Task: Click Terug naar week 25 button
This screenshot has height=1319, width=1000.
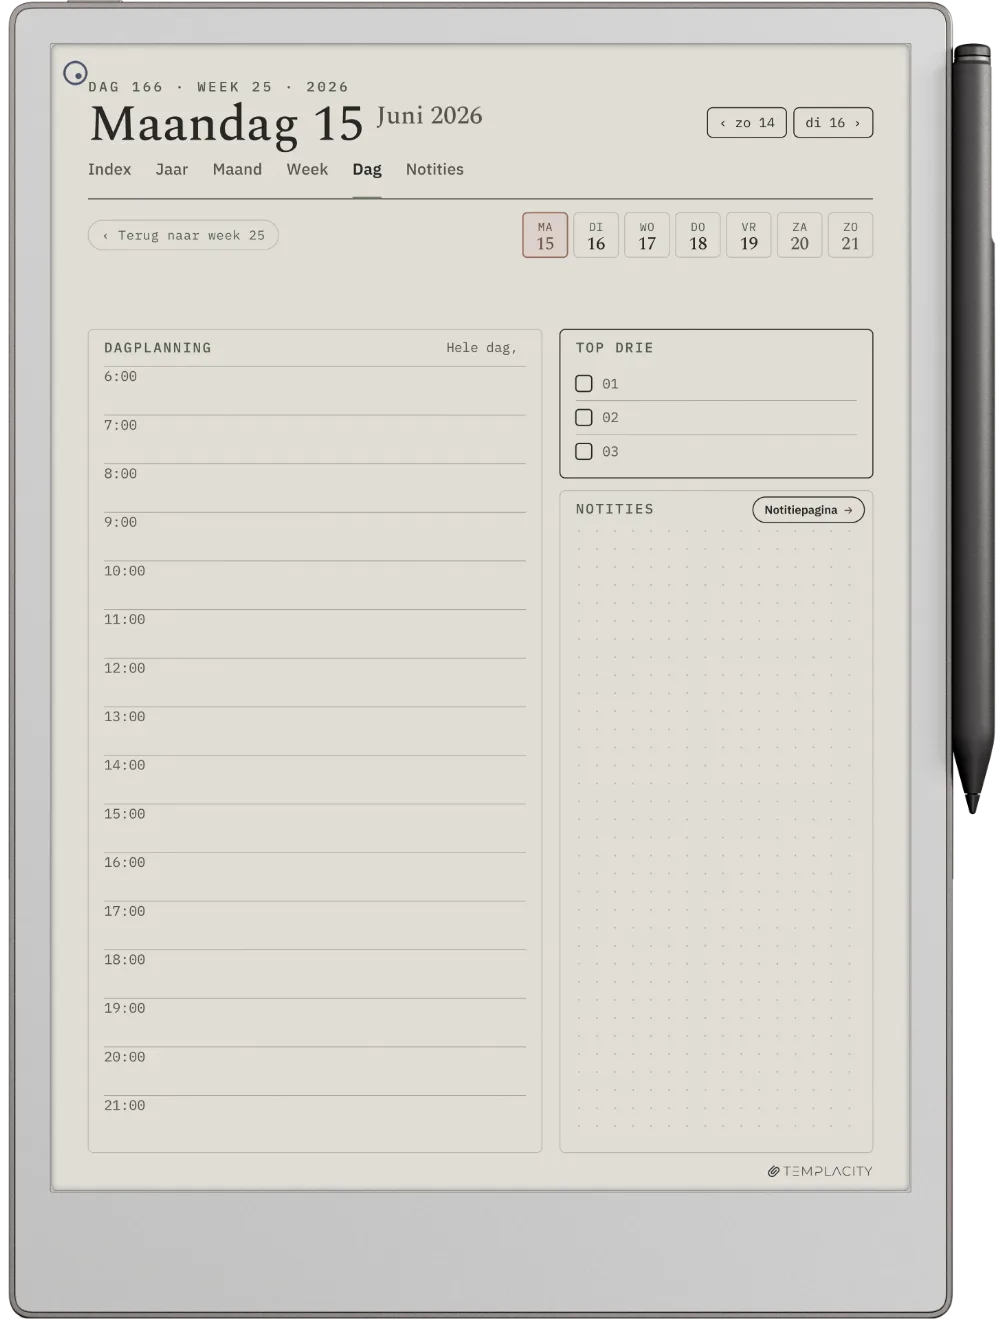Action: pos(183,236)
